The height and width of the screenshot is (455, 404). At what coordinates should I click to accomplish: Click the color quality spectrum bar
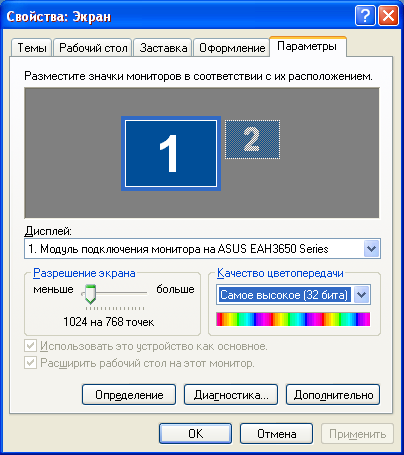point(293,319)
